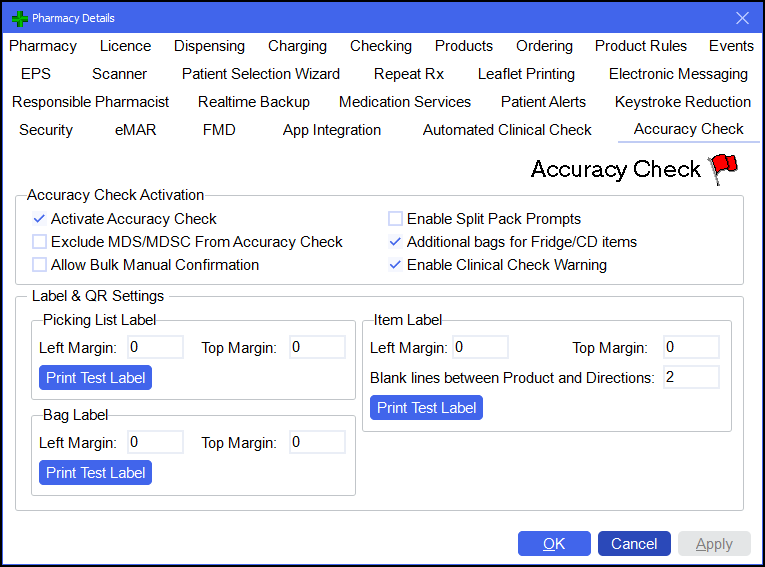Go to Automated Clinical Check tab
Viewport: 765px width, 567px height.
coord(507,130)
